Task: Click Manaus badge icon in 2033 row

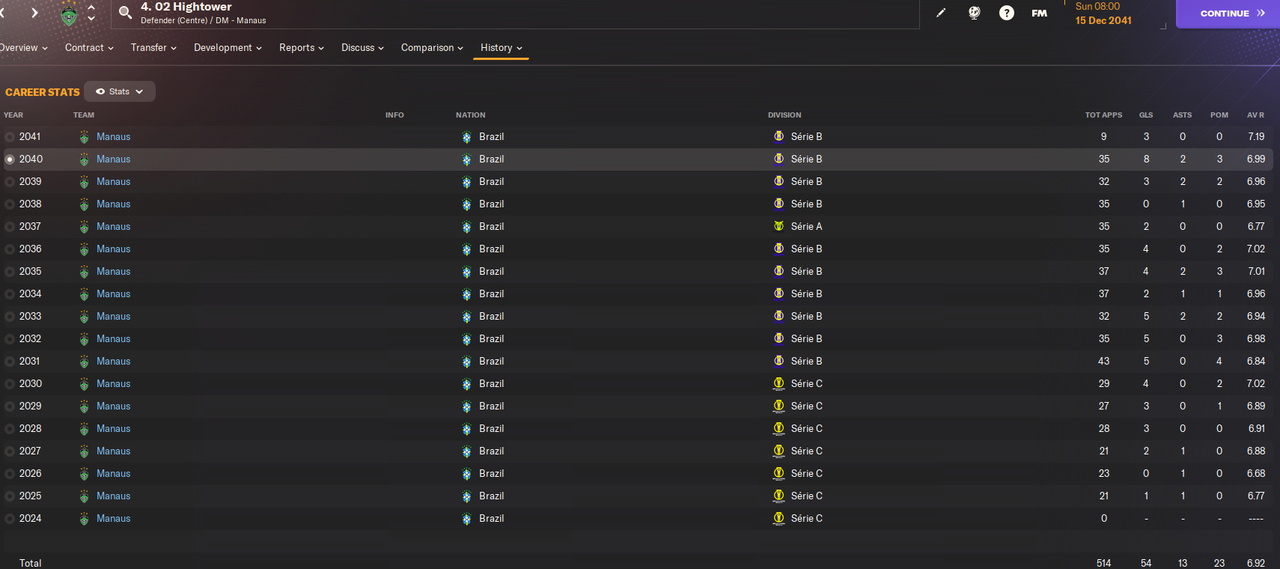Action: point(84,317)
